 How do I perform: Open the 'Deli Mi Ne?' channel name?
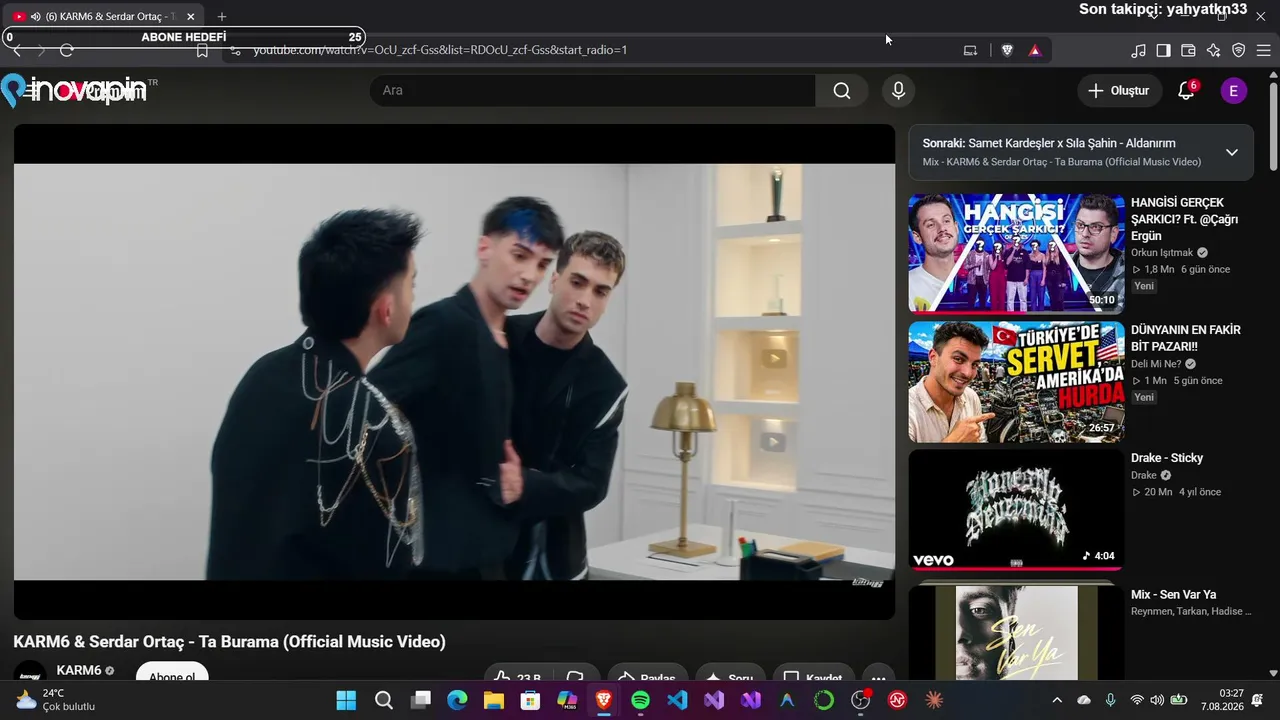[x=1156, y=364]
